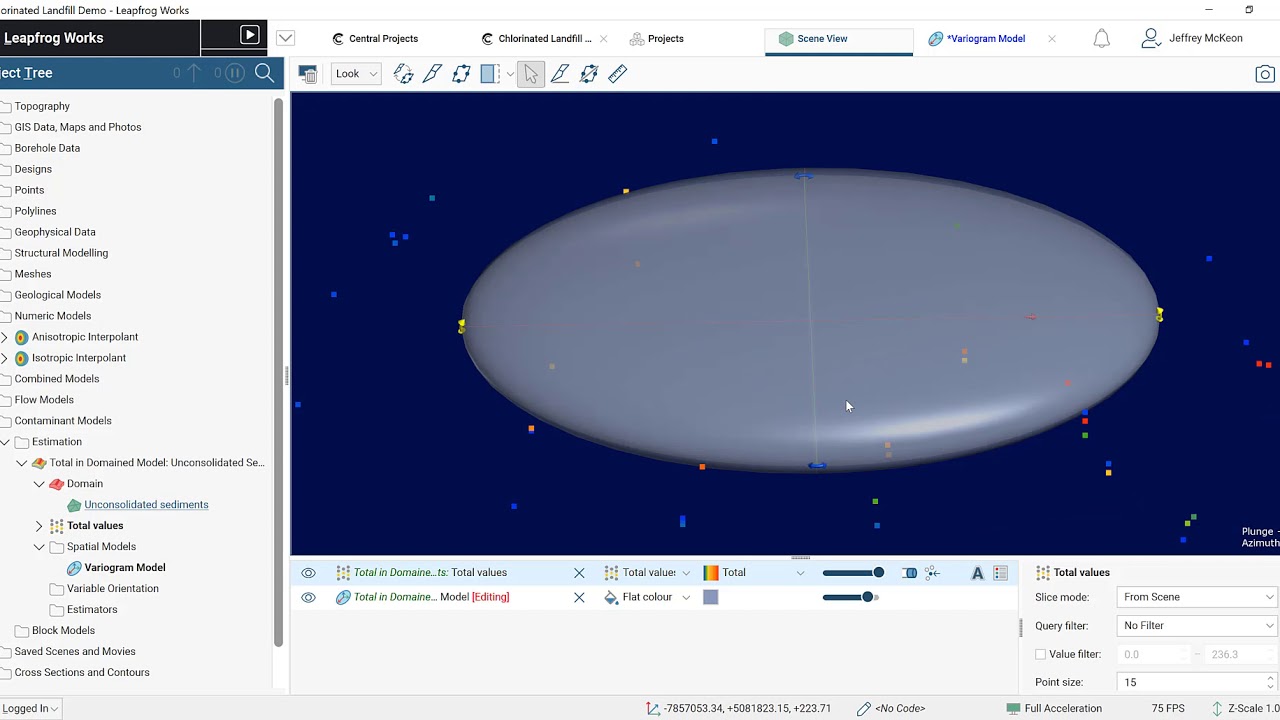Image resolution: width=1280 pixels, height=720 pixels.
Task: Select Variogram Model in project tree
Action: tap(125, 568)
